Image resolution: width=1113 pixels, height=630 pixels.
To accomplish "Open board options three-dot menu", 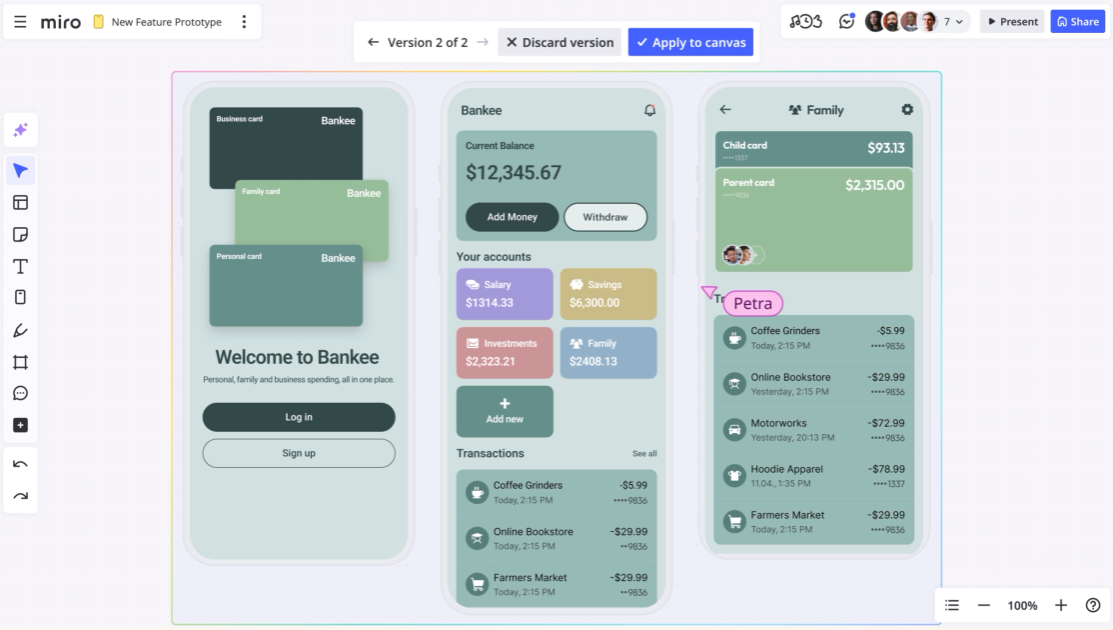I will (x=244, y=22).
